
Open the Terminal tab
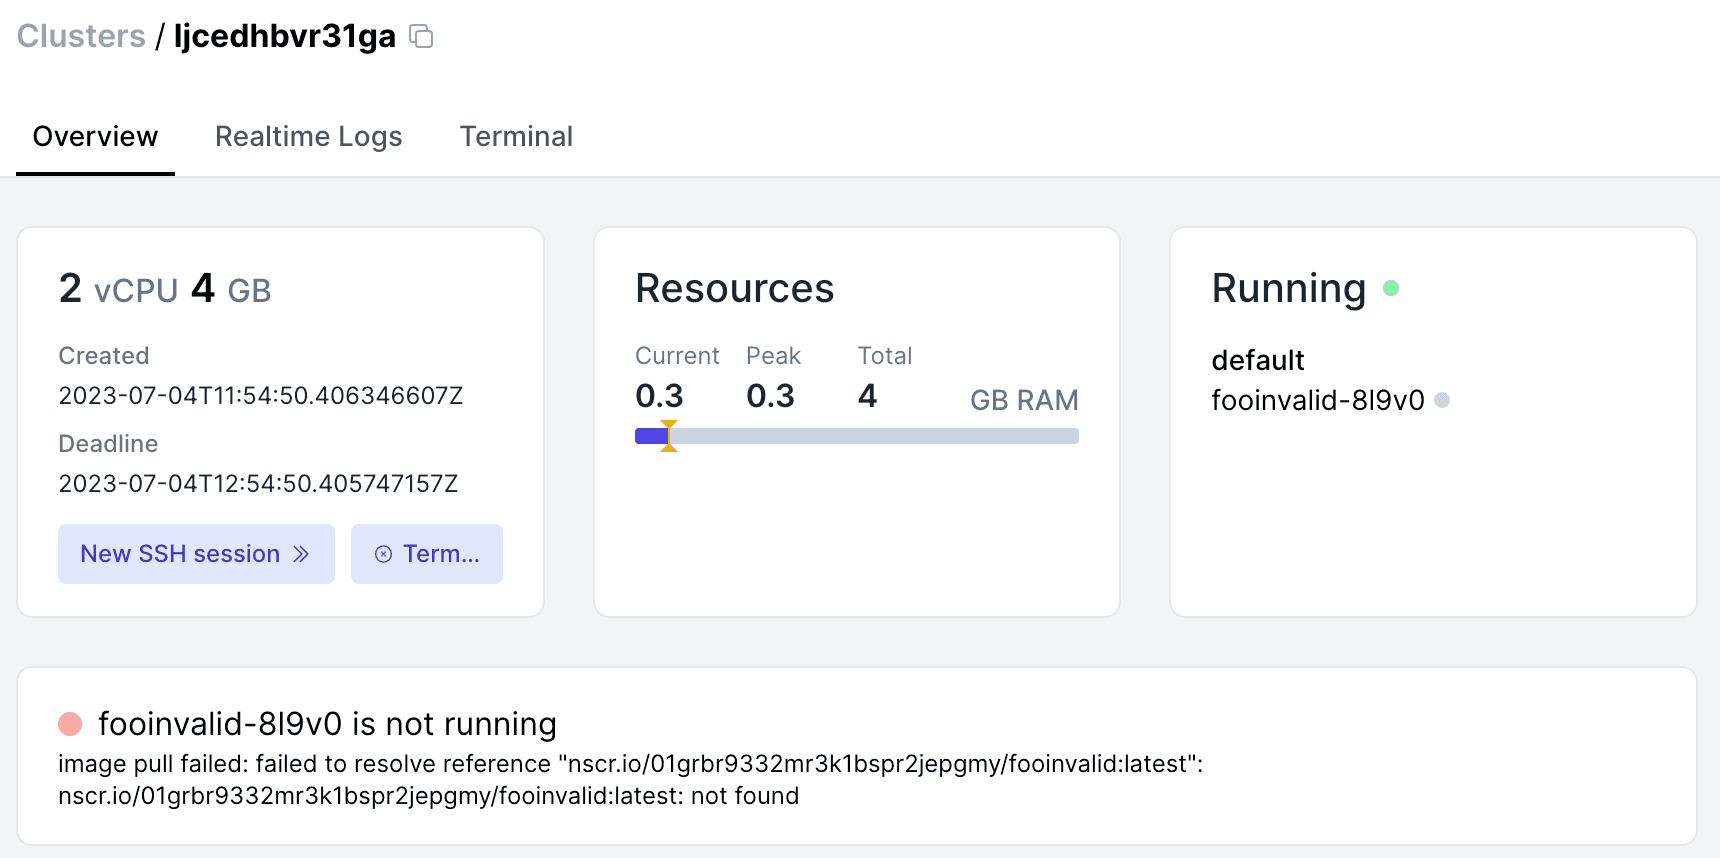[x=516, y=136]
